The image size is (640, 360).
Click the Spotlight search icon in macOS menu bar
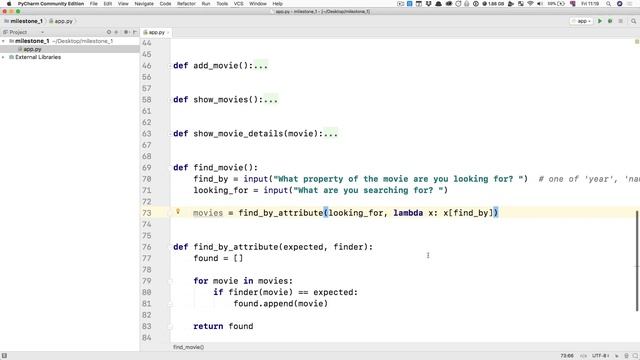click(608, 4)
